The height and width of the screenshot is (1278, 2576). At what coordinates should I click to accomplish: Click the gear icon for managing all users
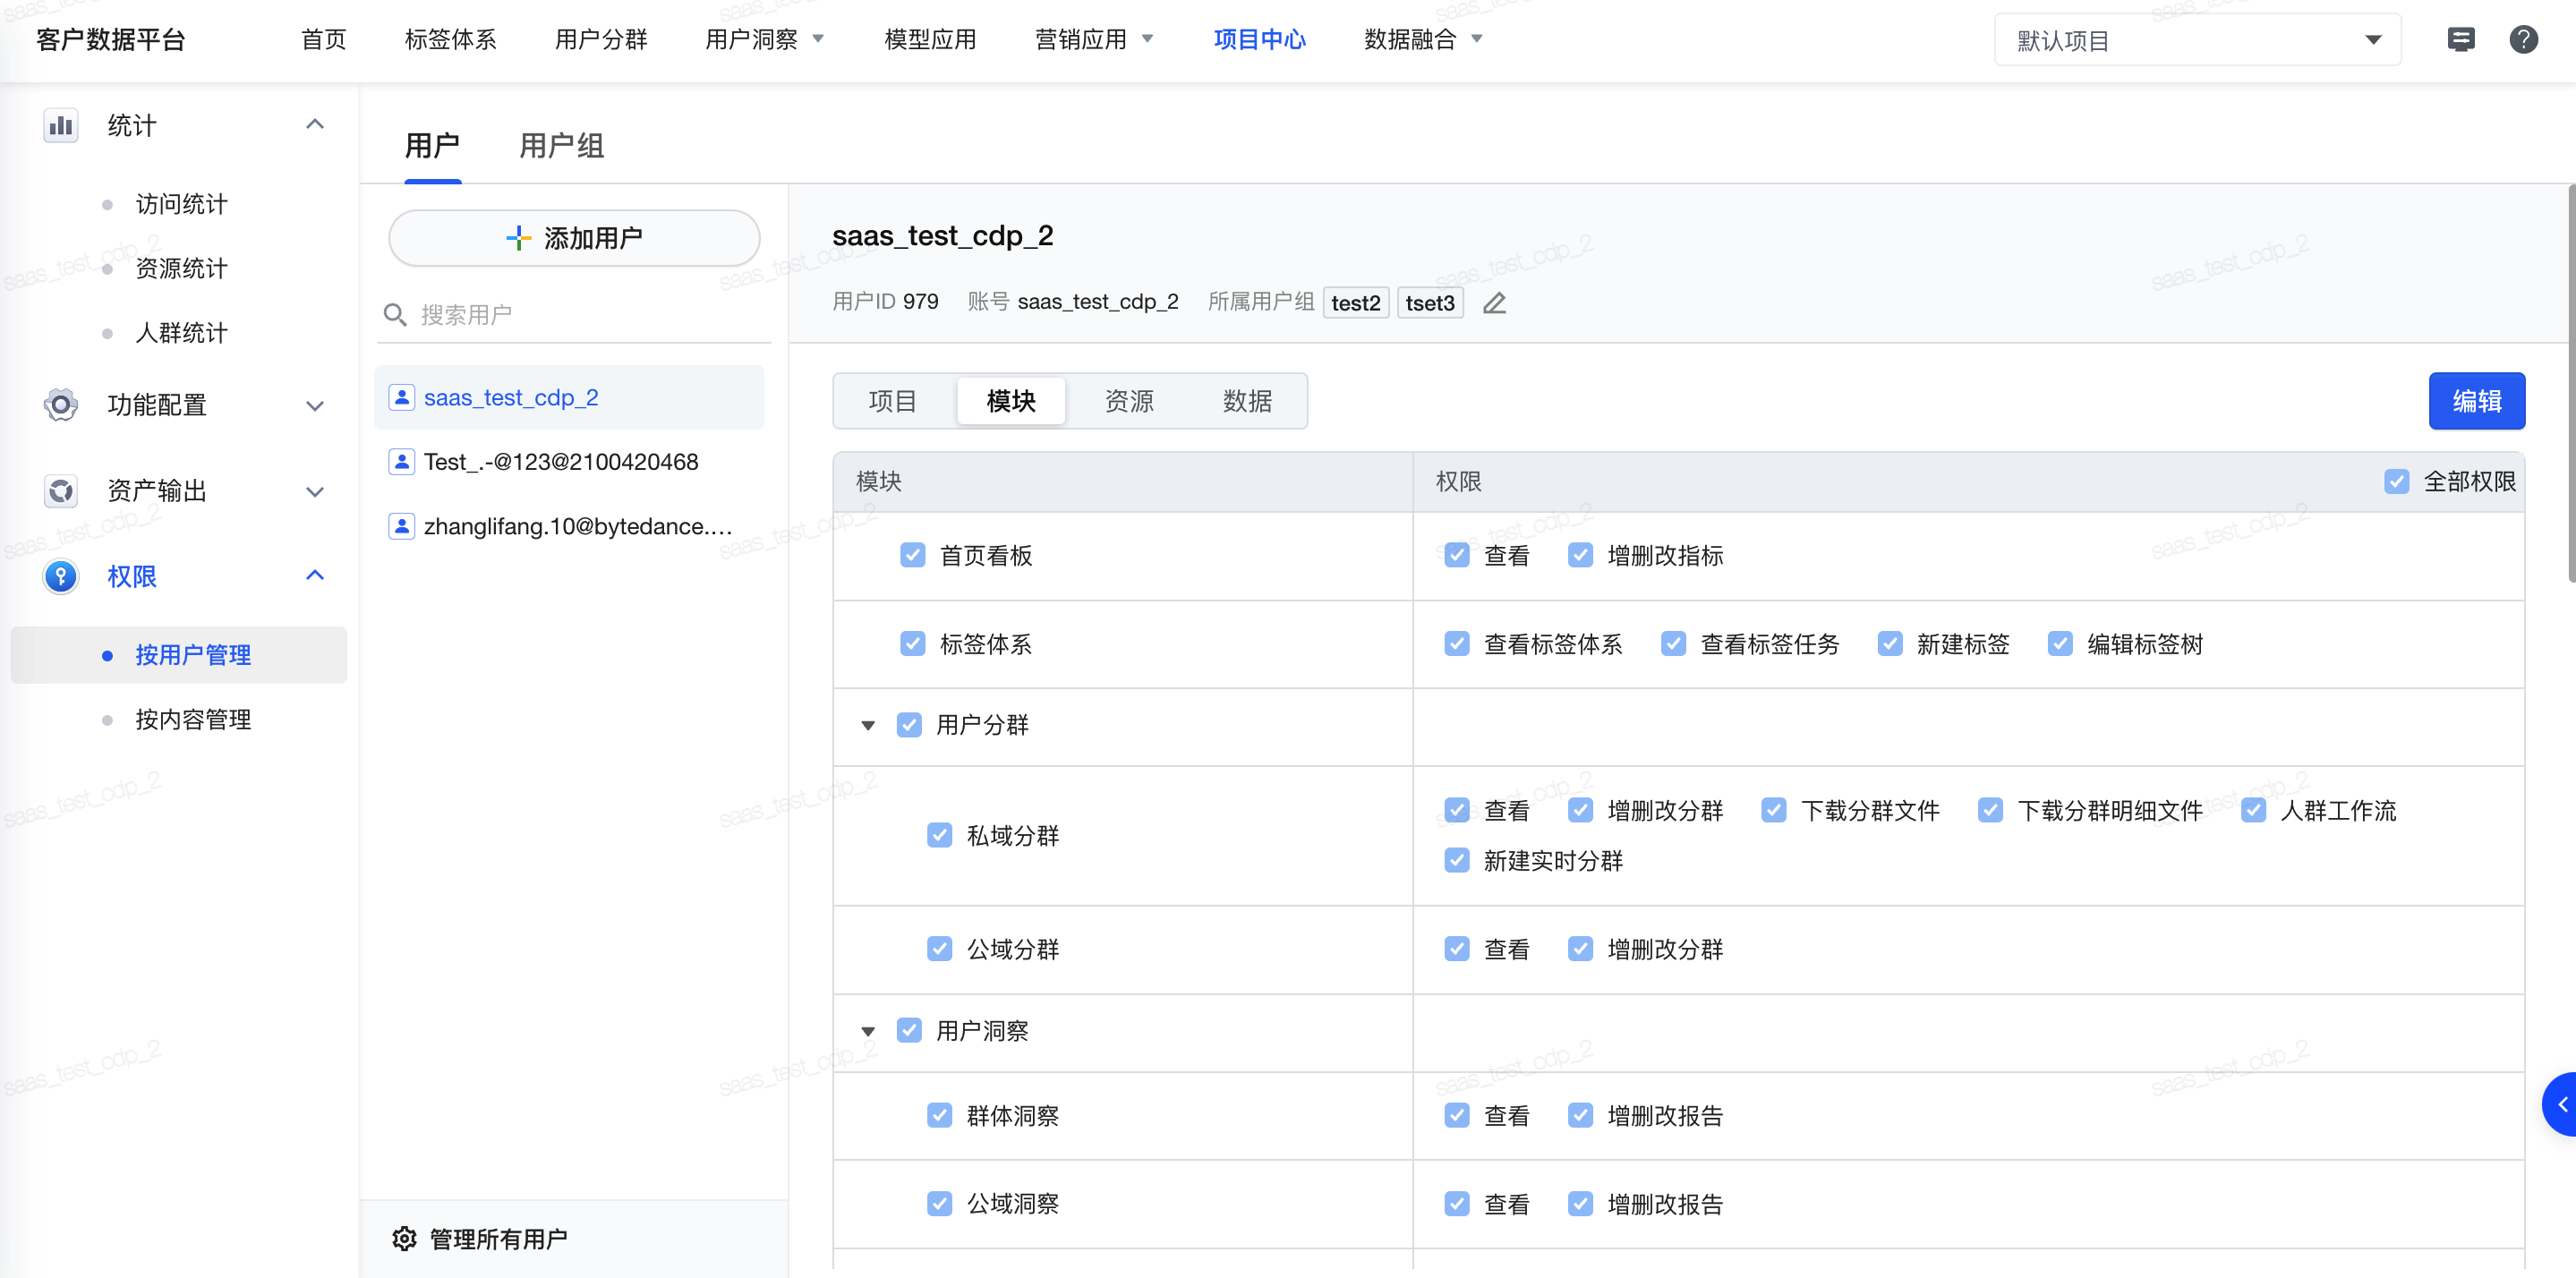404,1238
